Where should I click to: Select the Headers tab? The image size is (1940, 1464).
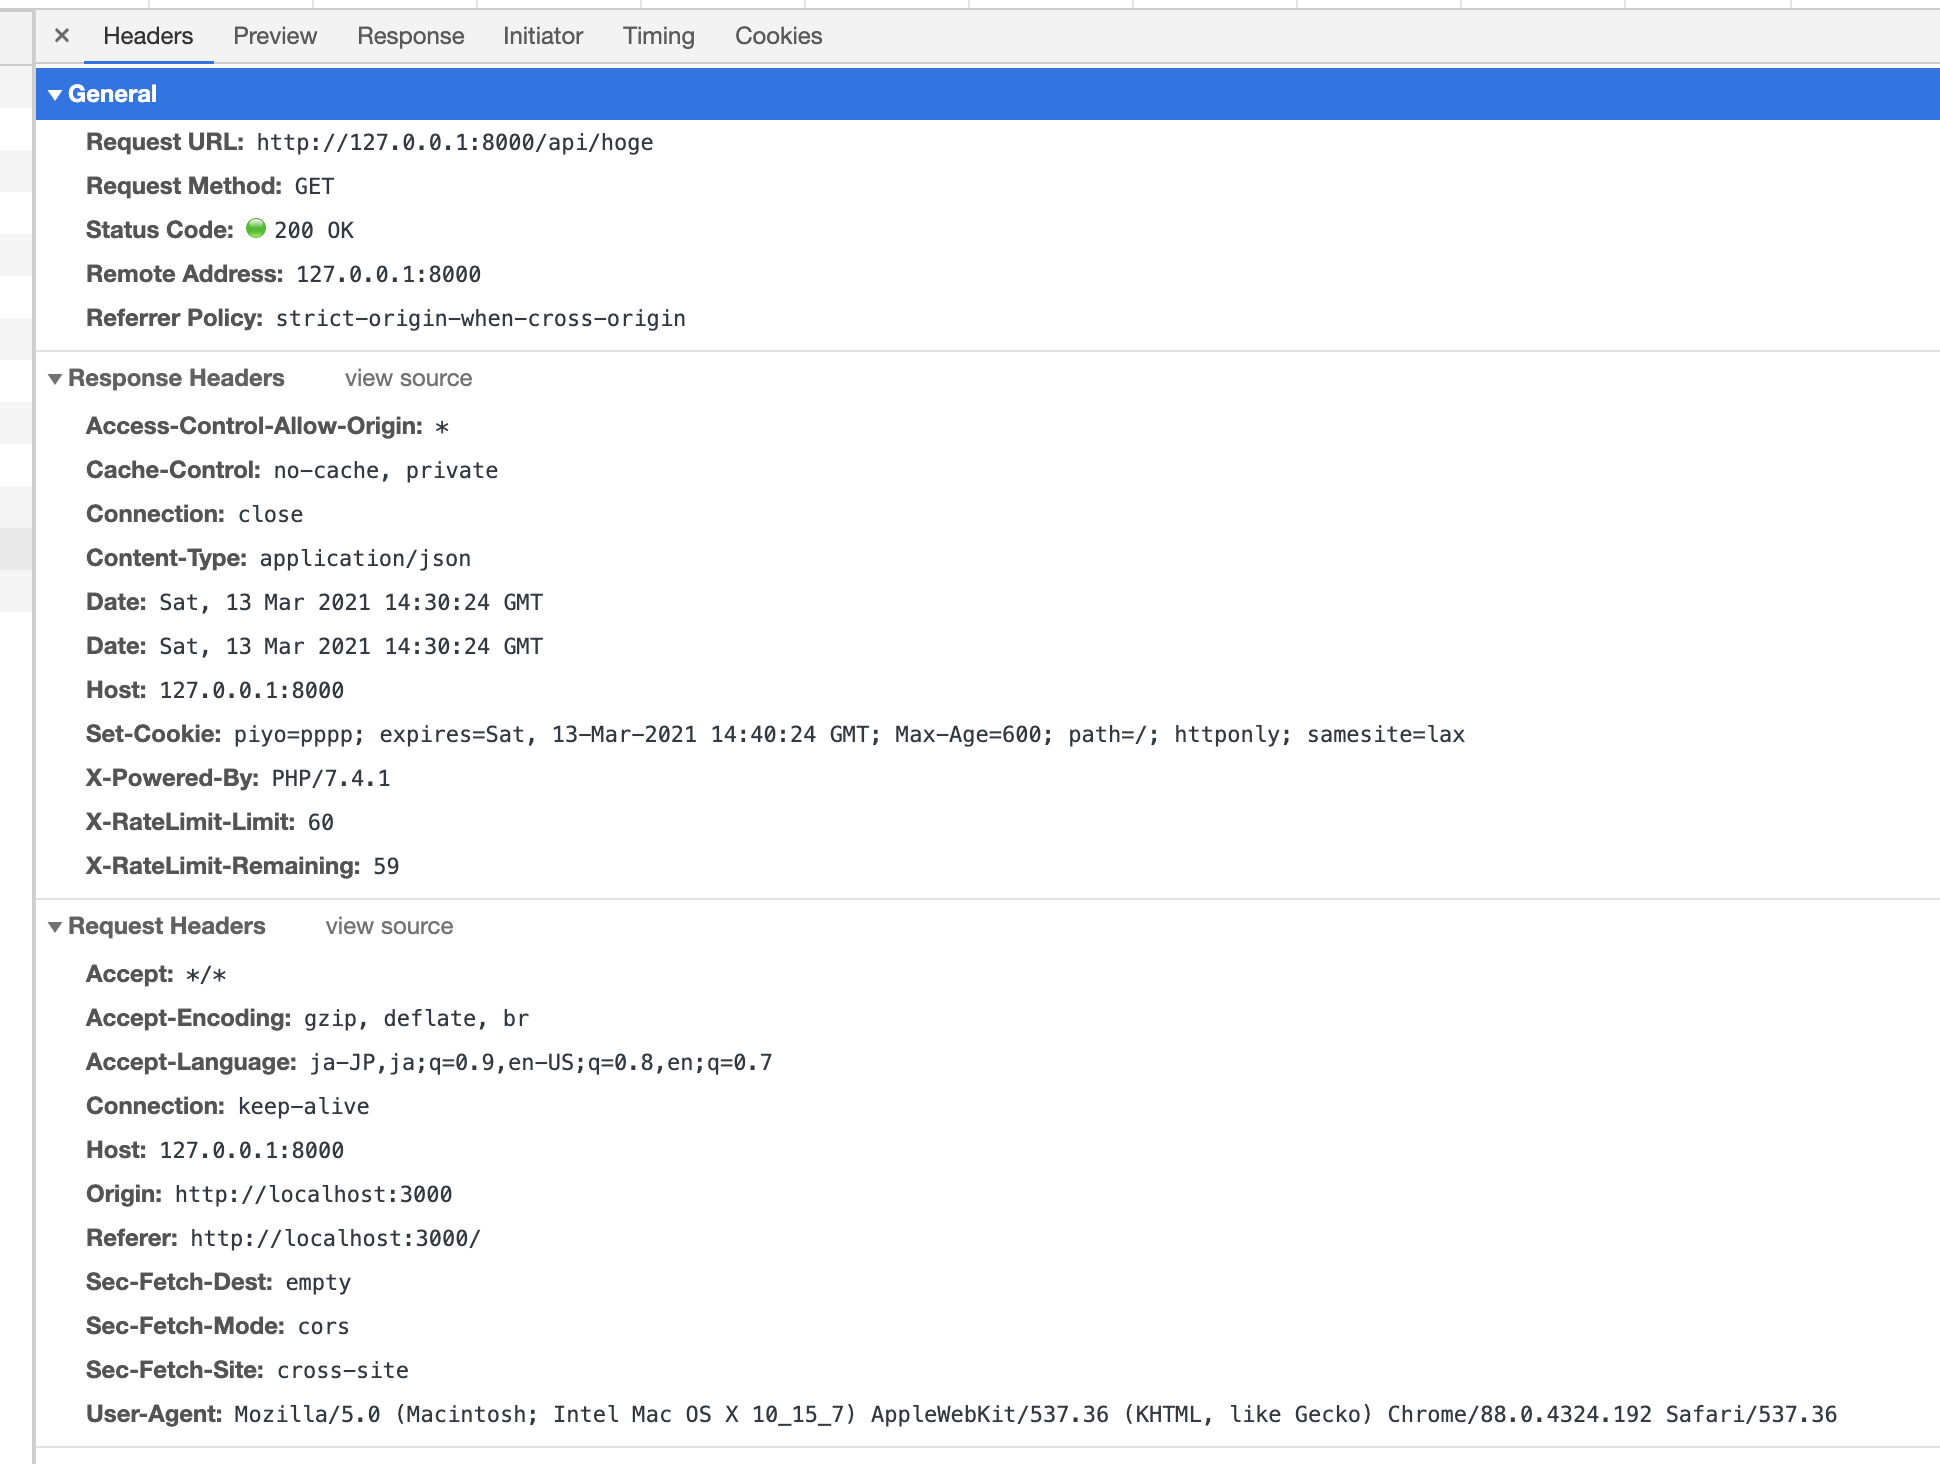[148, 36]
